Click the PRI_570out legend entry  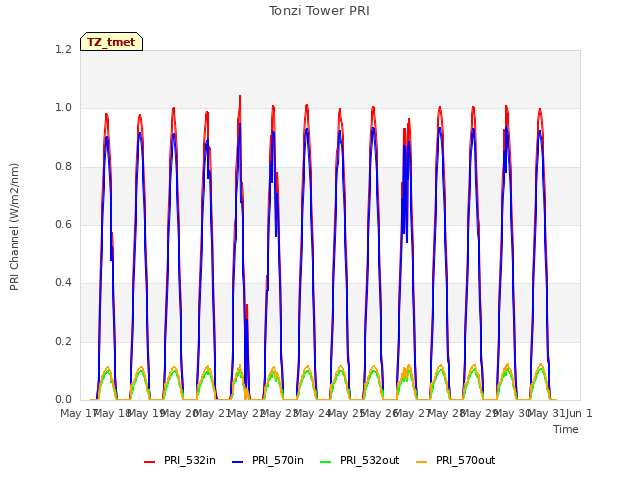(x=455, y=461)
